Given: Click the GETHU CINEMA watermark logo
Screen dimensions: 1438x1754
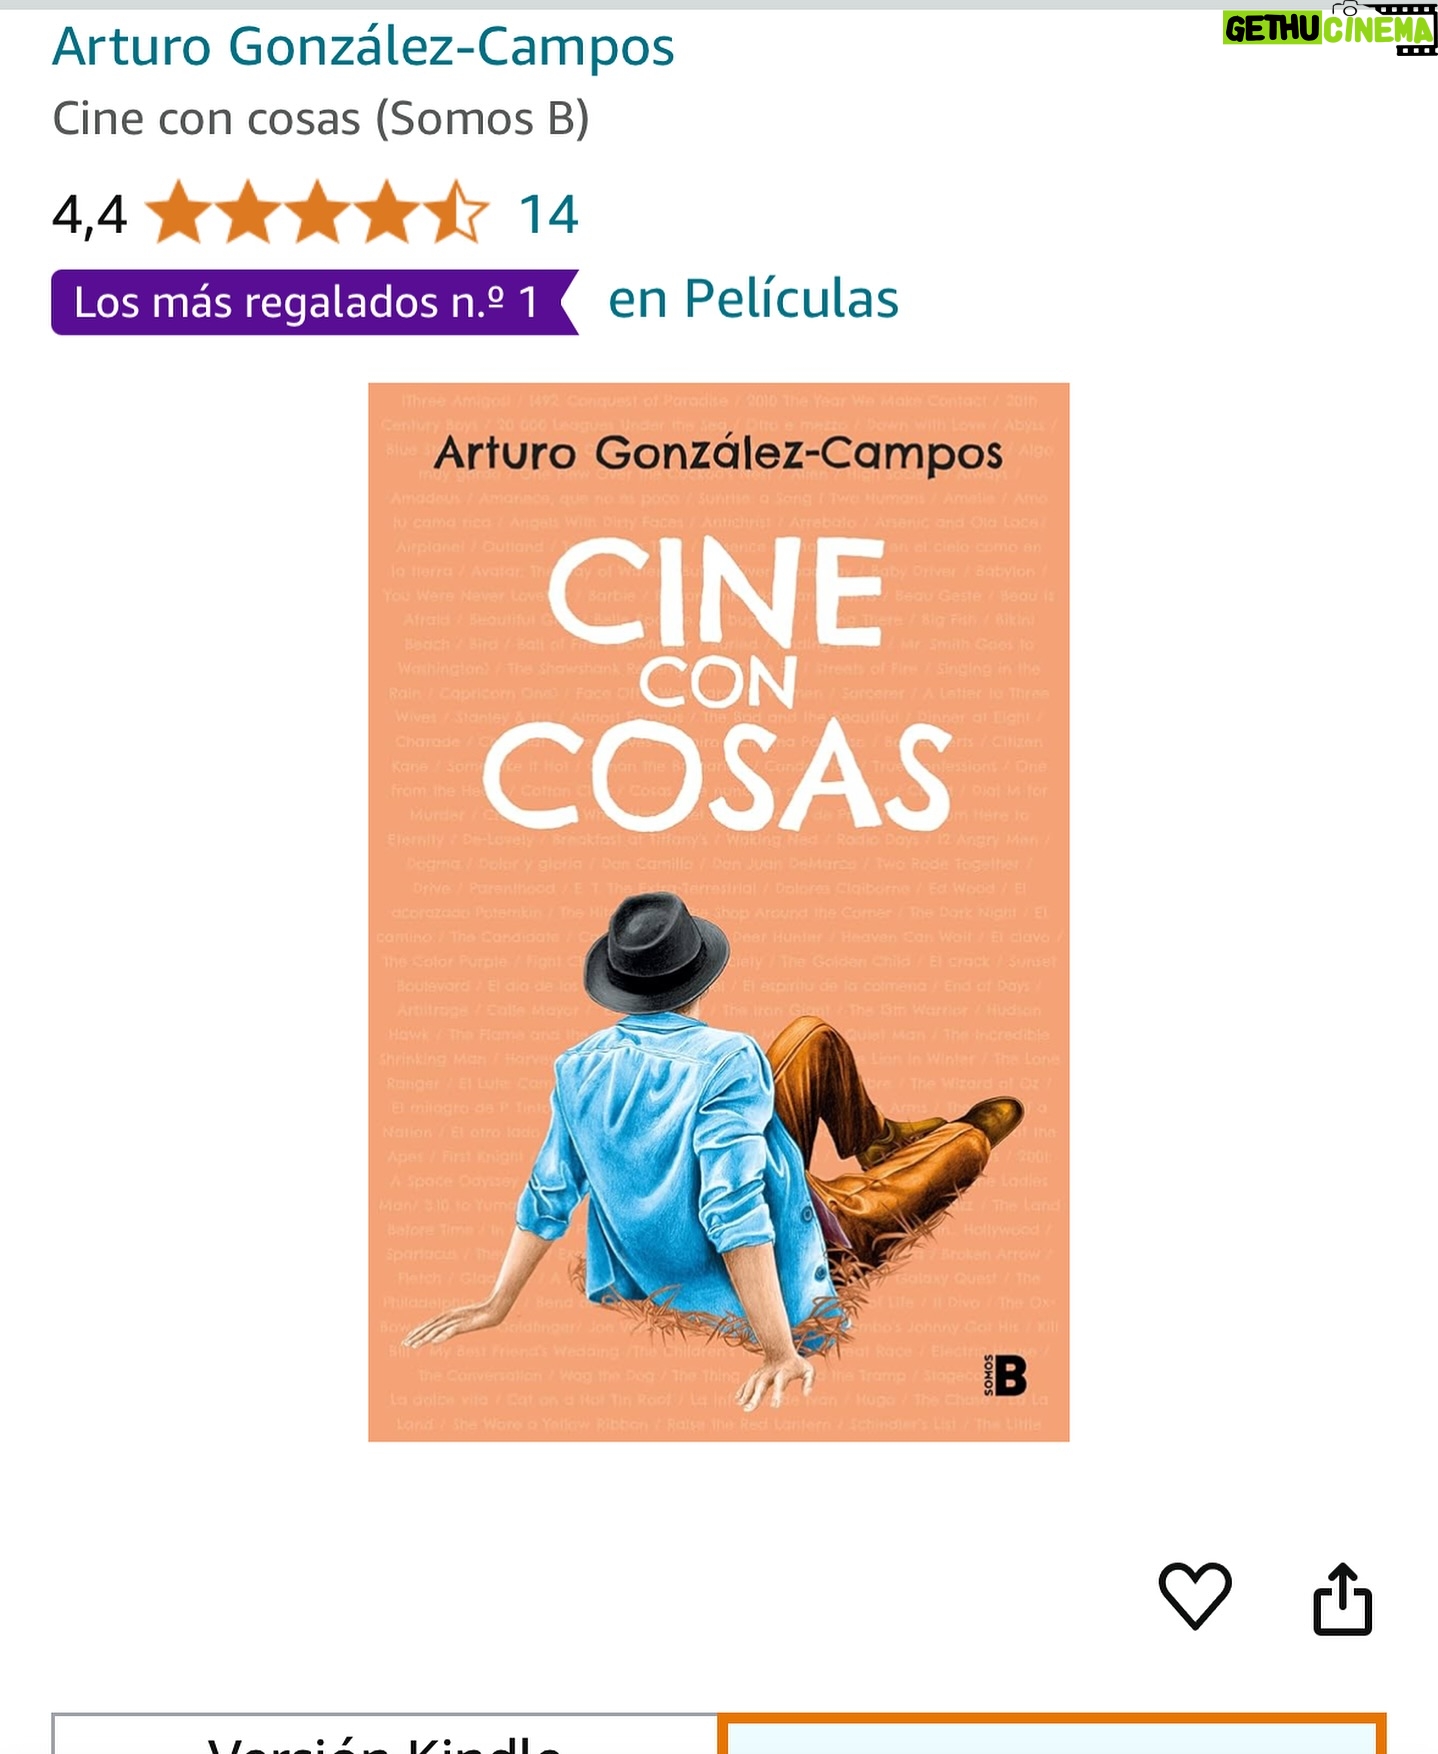Looking at the screenshot, I should (1330, 28).
